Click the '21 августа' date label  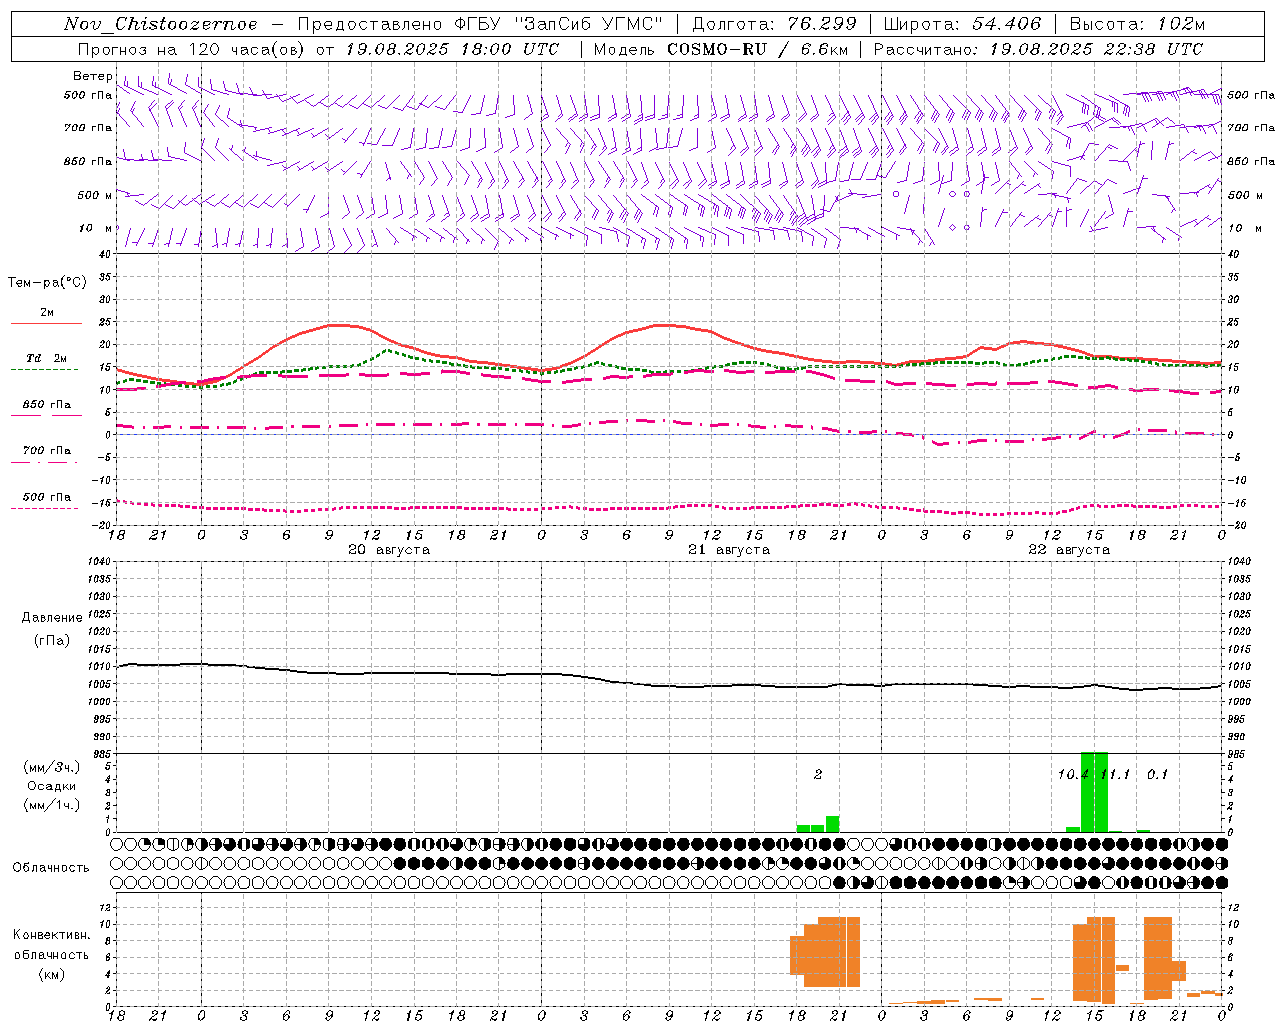[x=729, y=550]
